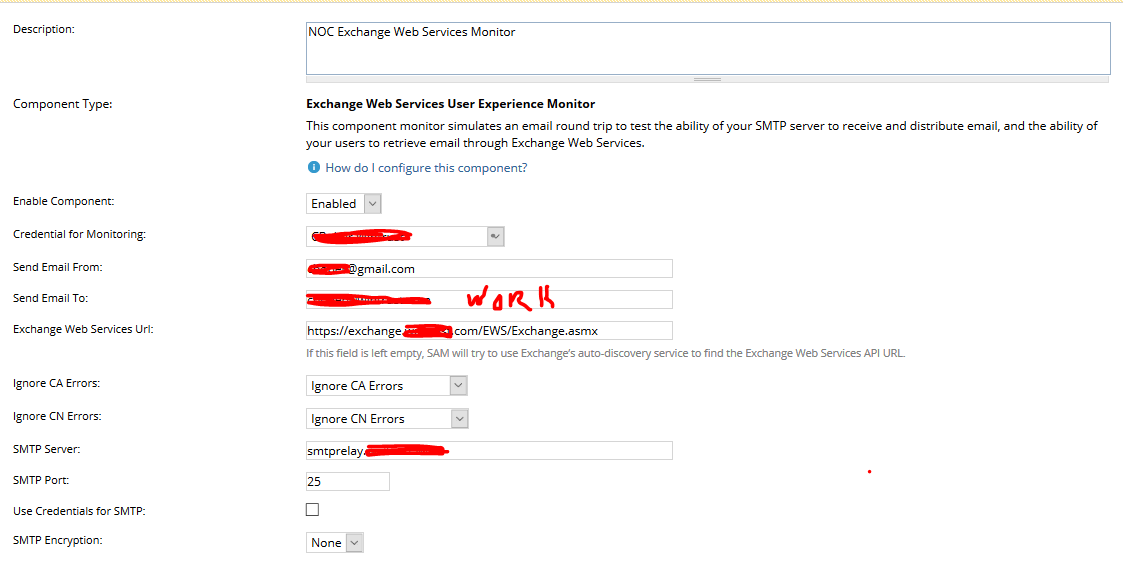Click the 'Enable Component:' label
The width and height of the screenshot is (1123, 563).
point(64,201)
